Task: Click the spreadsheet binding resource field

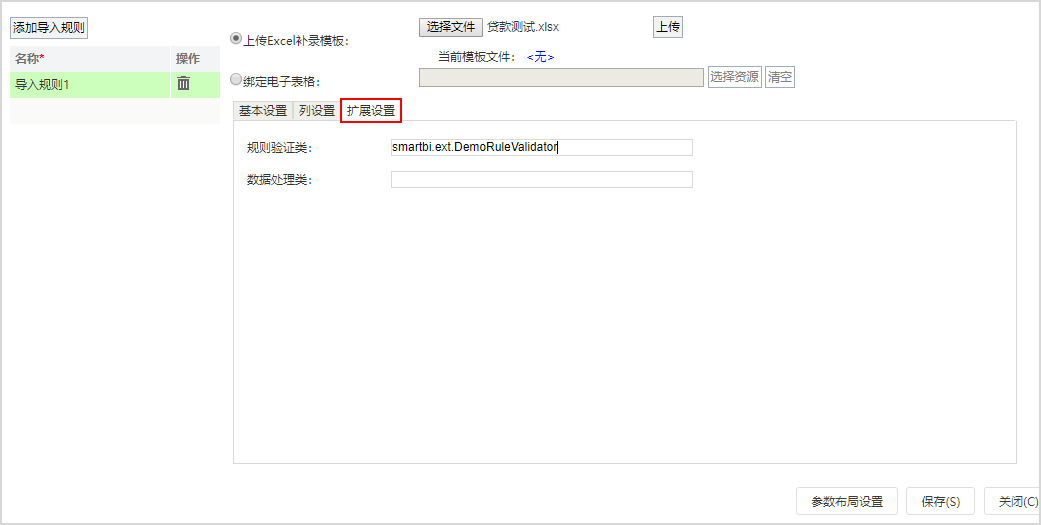Action: (561, 78)
